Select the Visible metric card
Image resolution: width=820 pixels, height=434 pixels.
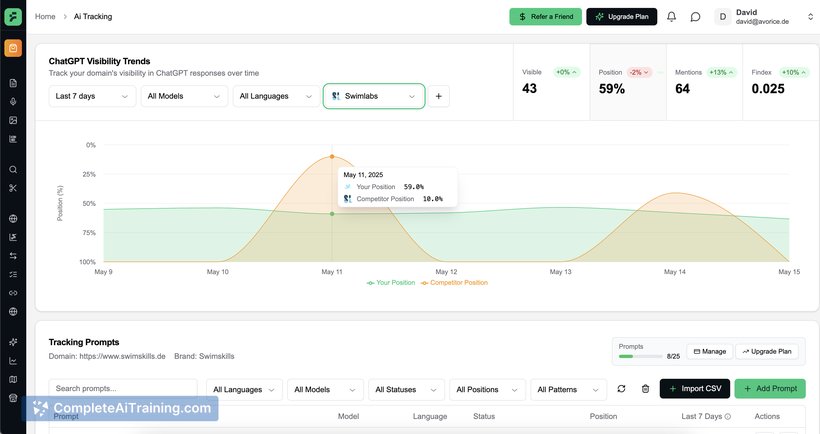[552, 82]
